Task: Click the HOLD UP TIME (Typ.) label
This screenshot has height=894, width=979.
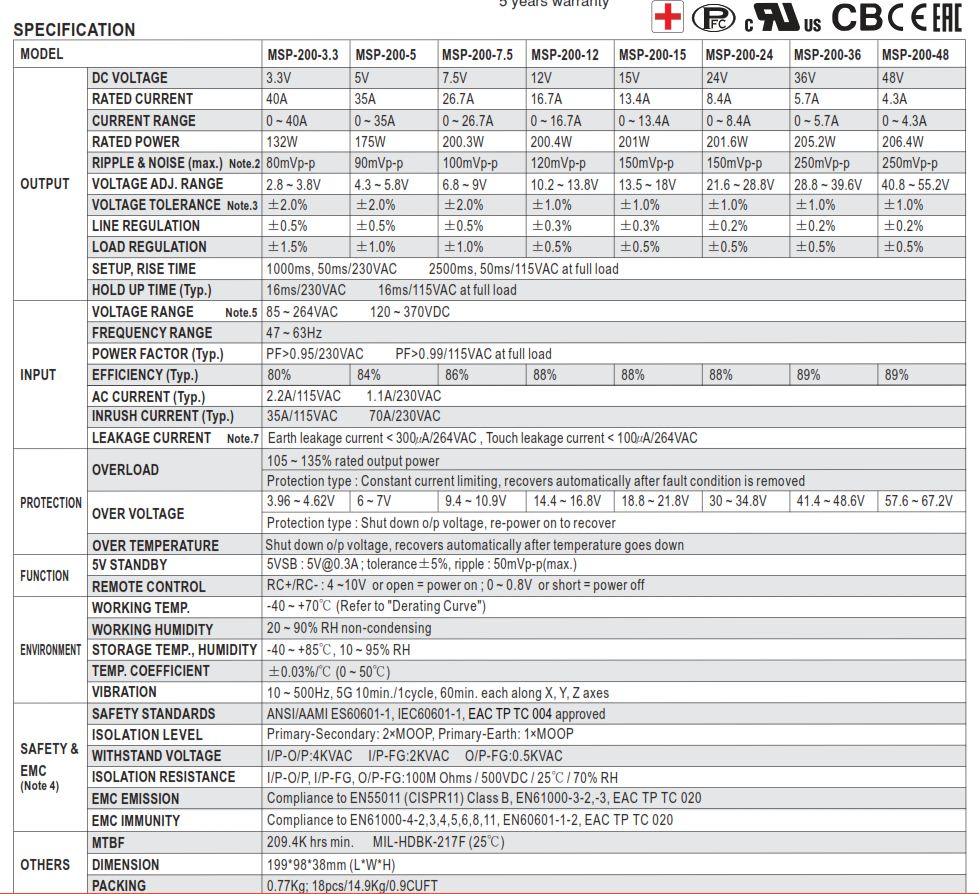Action: (x=152, y=290)
